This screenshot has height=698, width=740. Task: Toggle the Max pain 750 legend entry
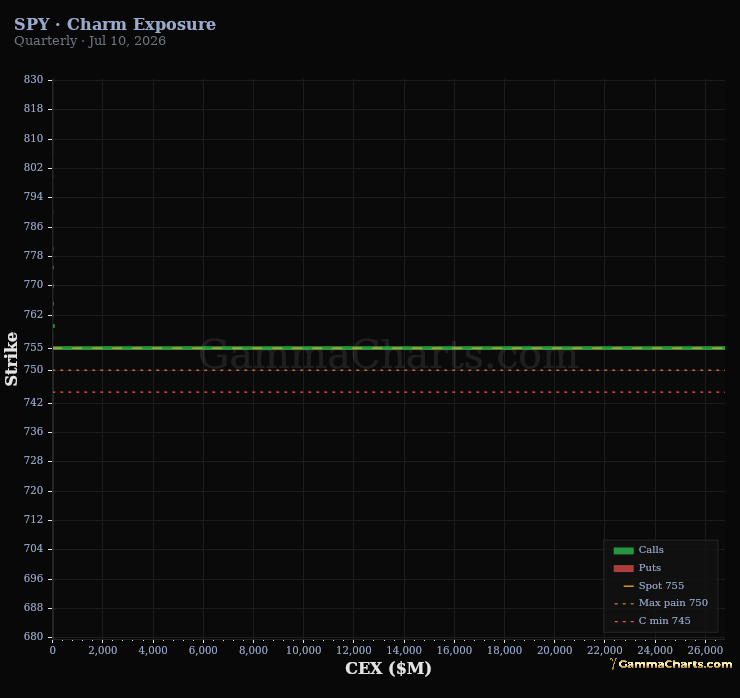661,603
